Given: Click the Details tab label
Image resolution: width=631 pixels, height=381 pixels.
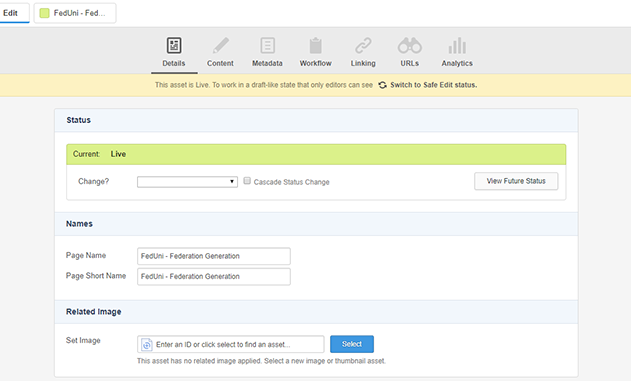Looking at the screenshot, I should [174, 63].
